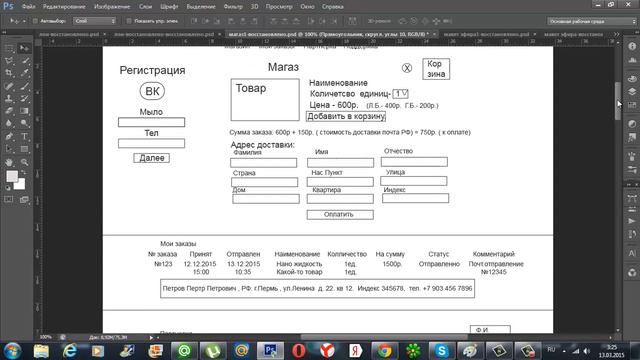640x360 pixels.
Task: Click the horizontal scrollbar thumb
Action: (384, 337)
